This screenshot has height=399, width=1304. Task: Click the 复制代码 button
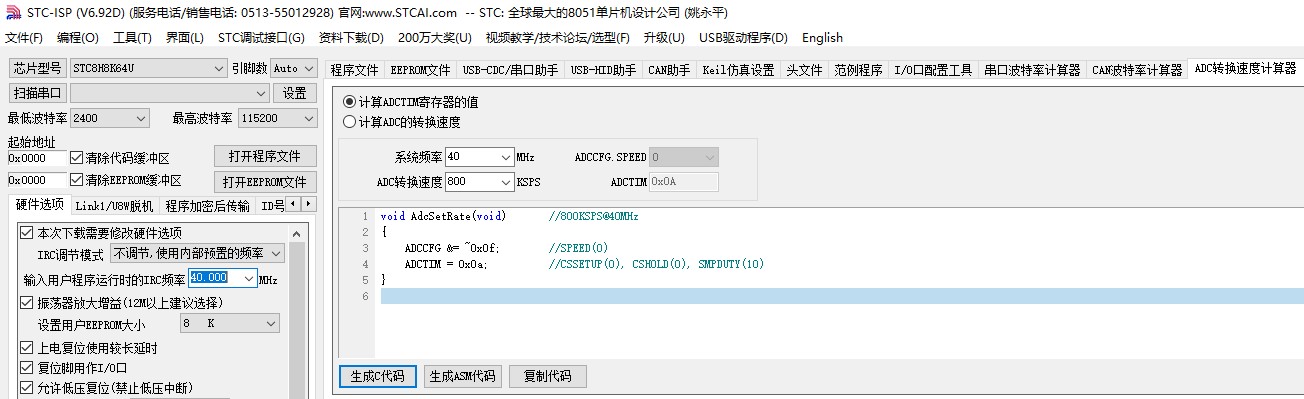click(x=547, y=376)
